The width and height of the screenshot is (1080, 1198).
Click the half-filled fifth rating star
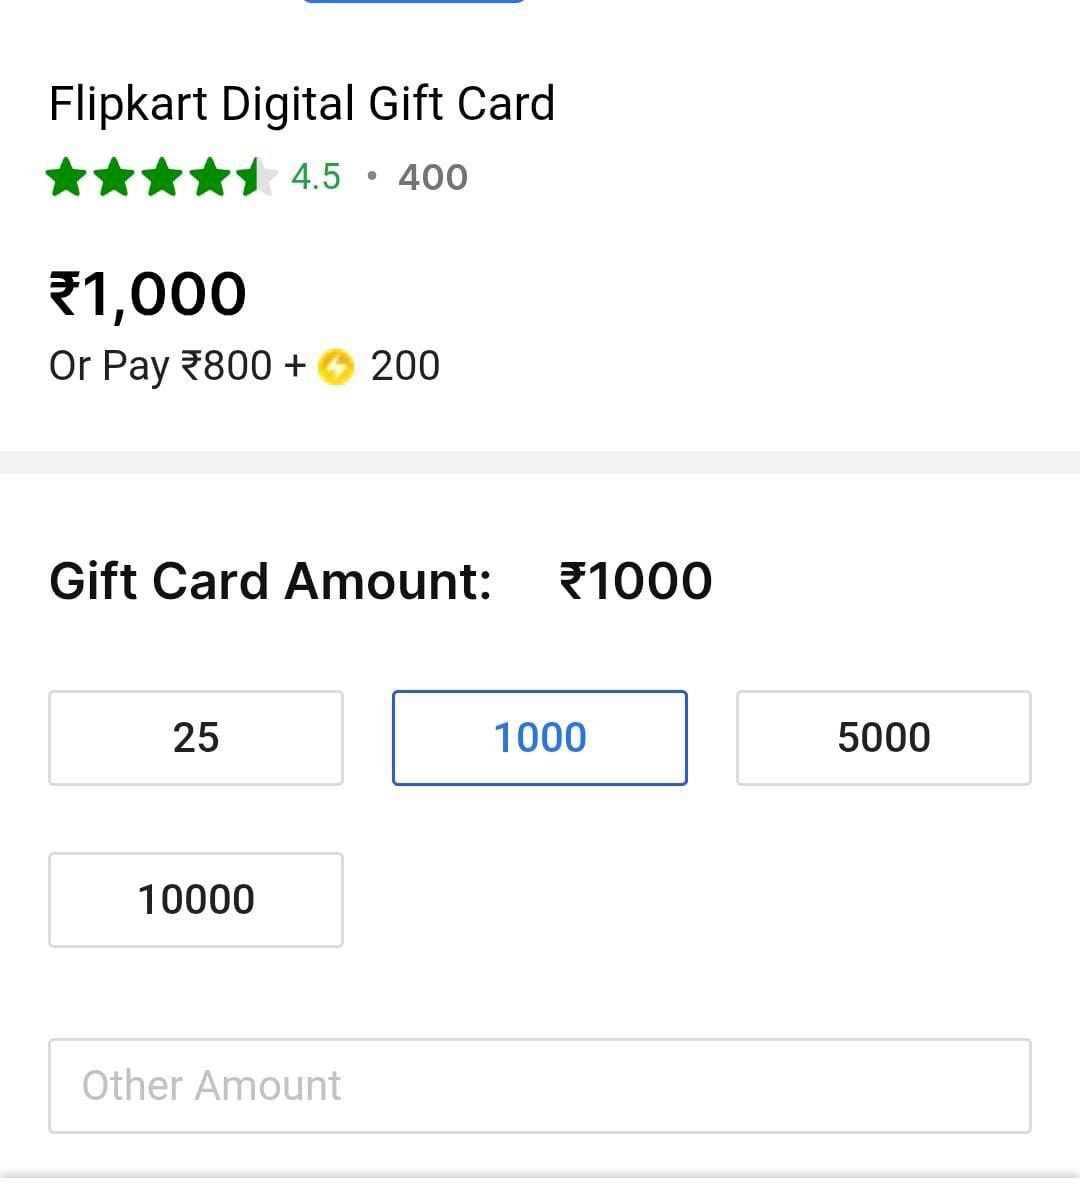(256, 178)
